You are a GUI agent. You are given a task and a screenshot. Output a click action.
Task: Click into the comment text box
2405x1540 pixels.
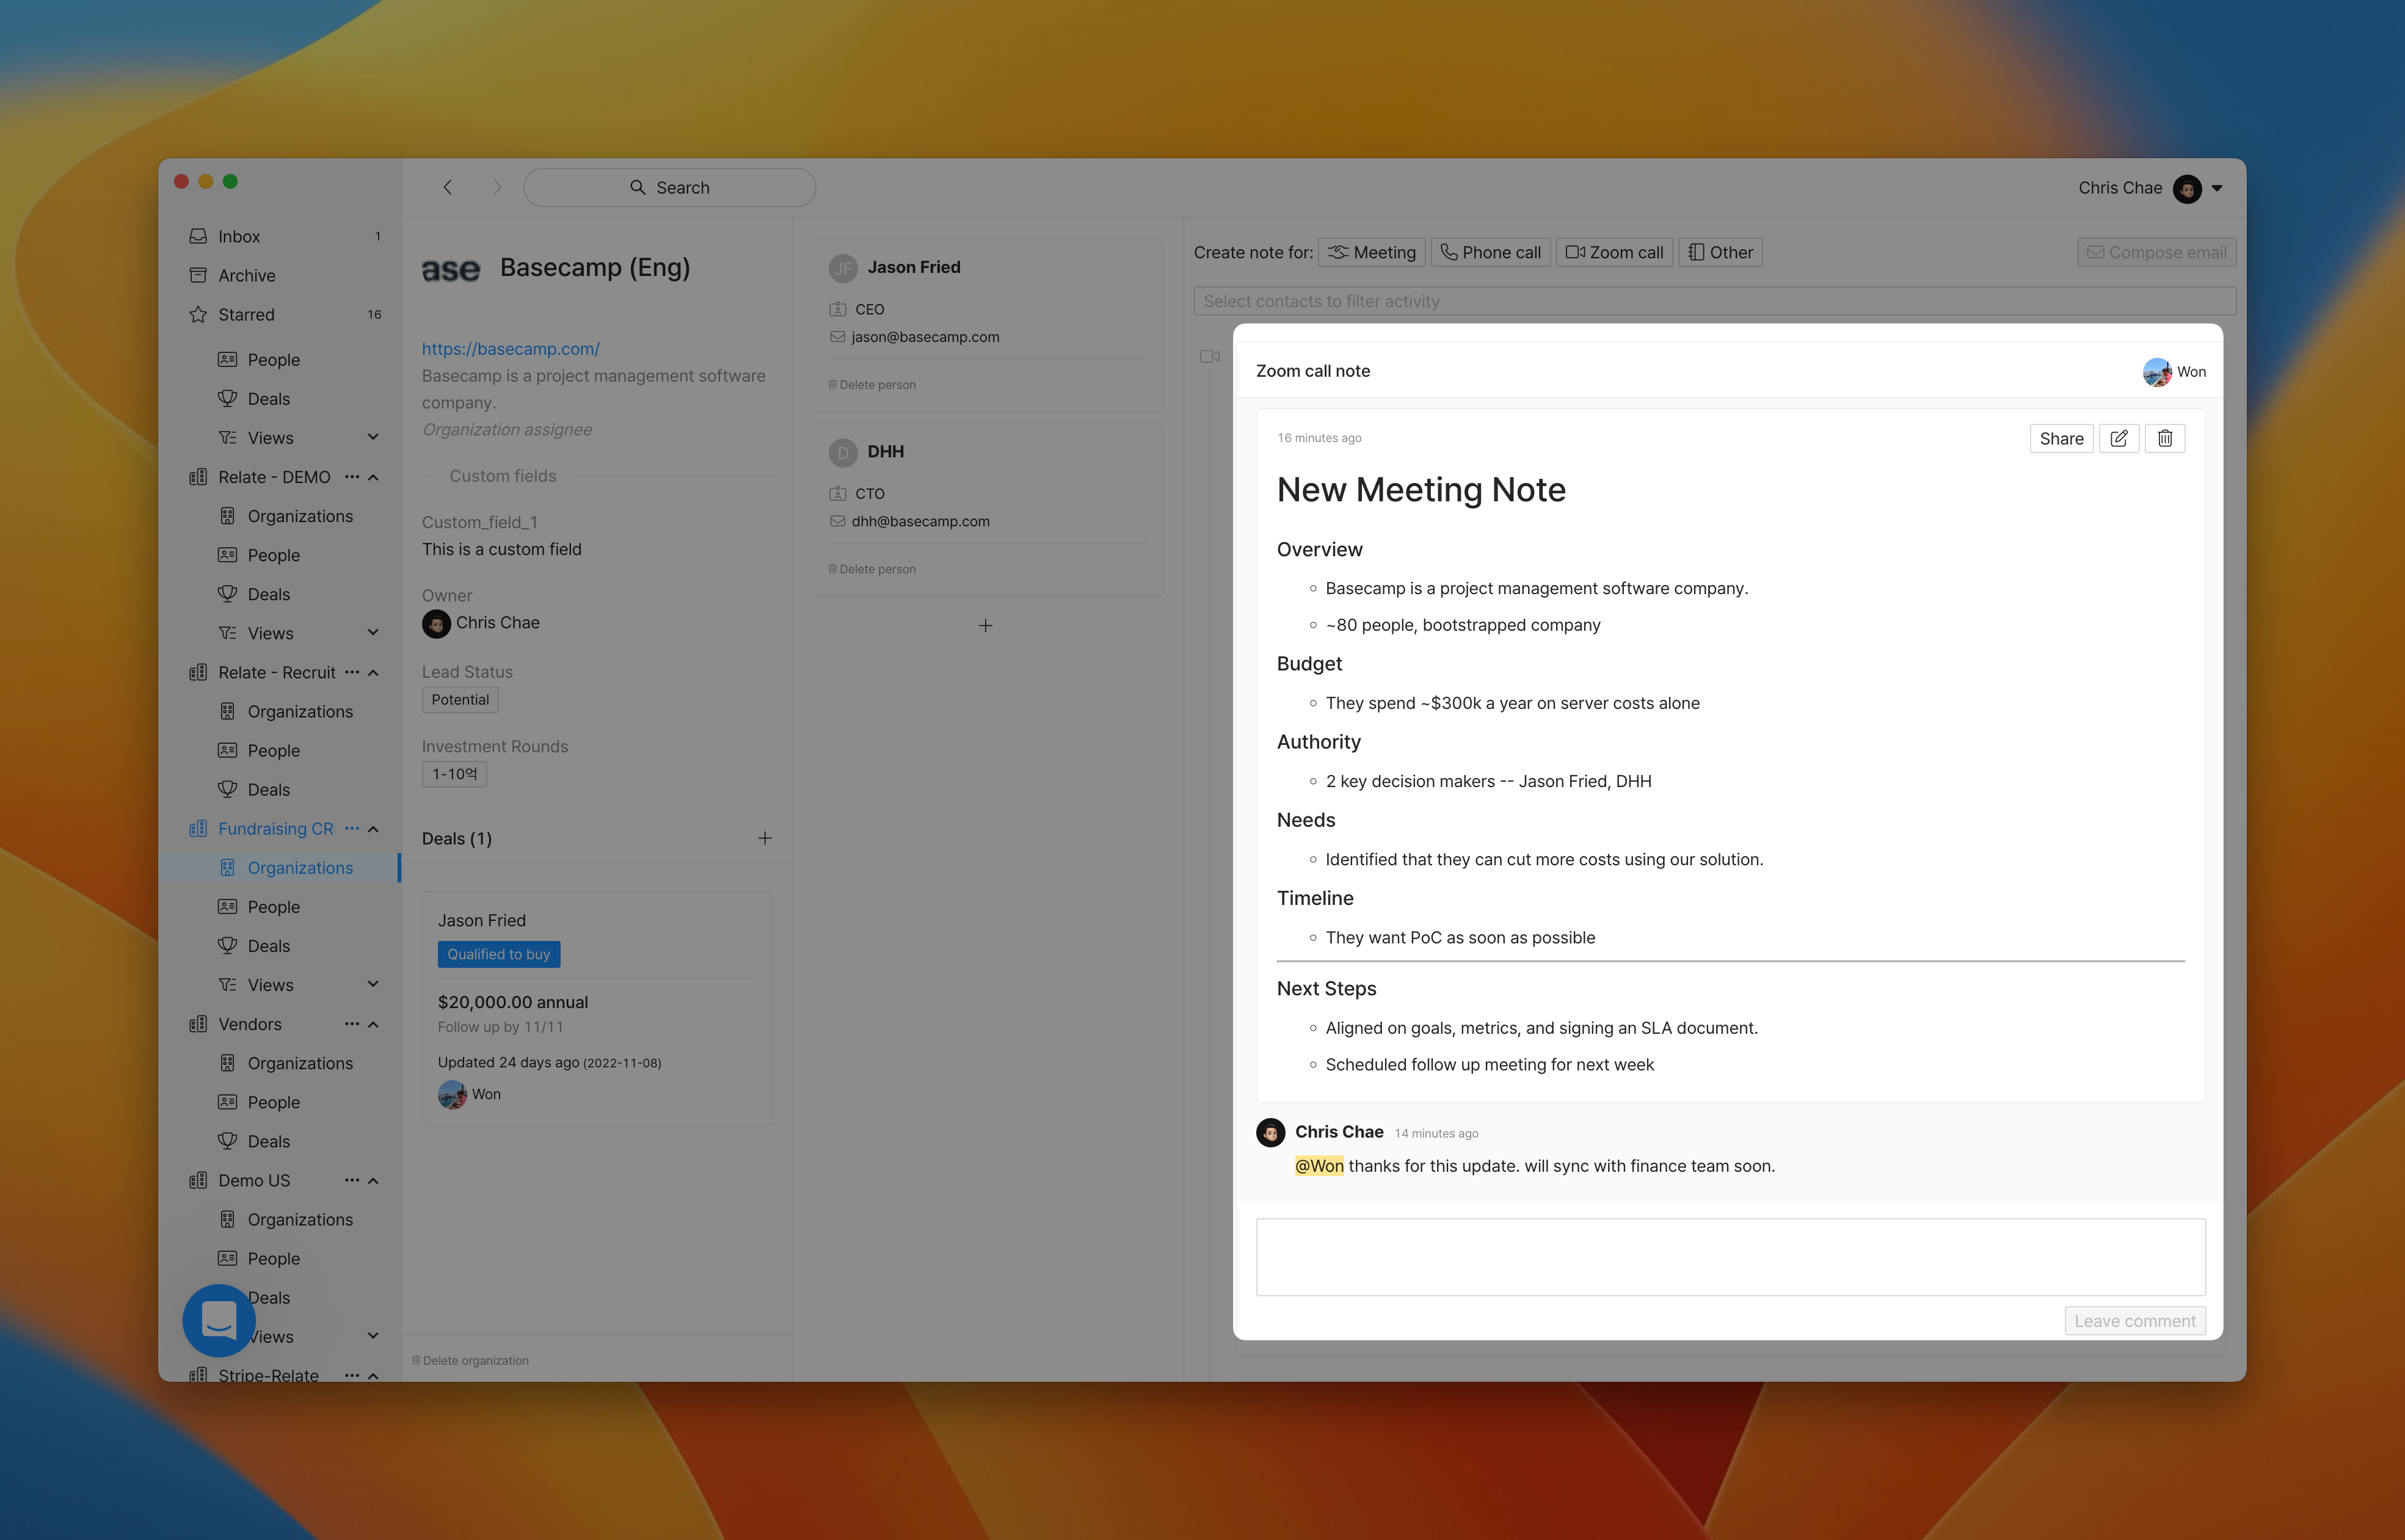point(1730,1256)
